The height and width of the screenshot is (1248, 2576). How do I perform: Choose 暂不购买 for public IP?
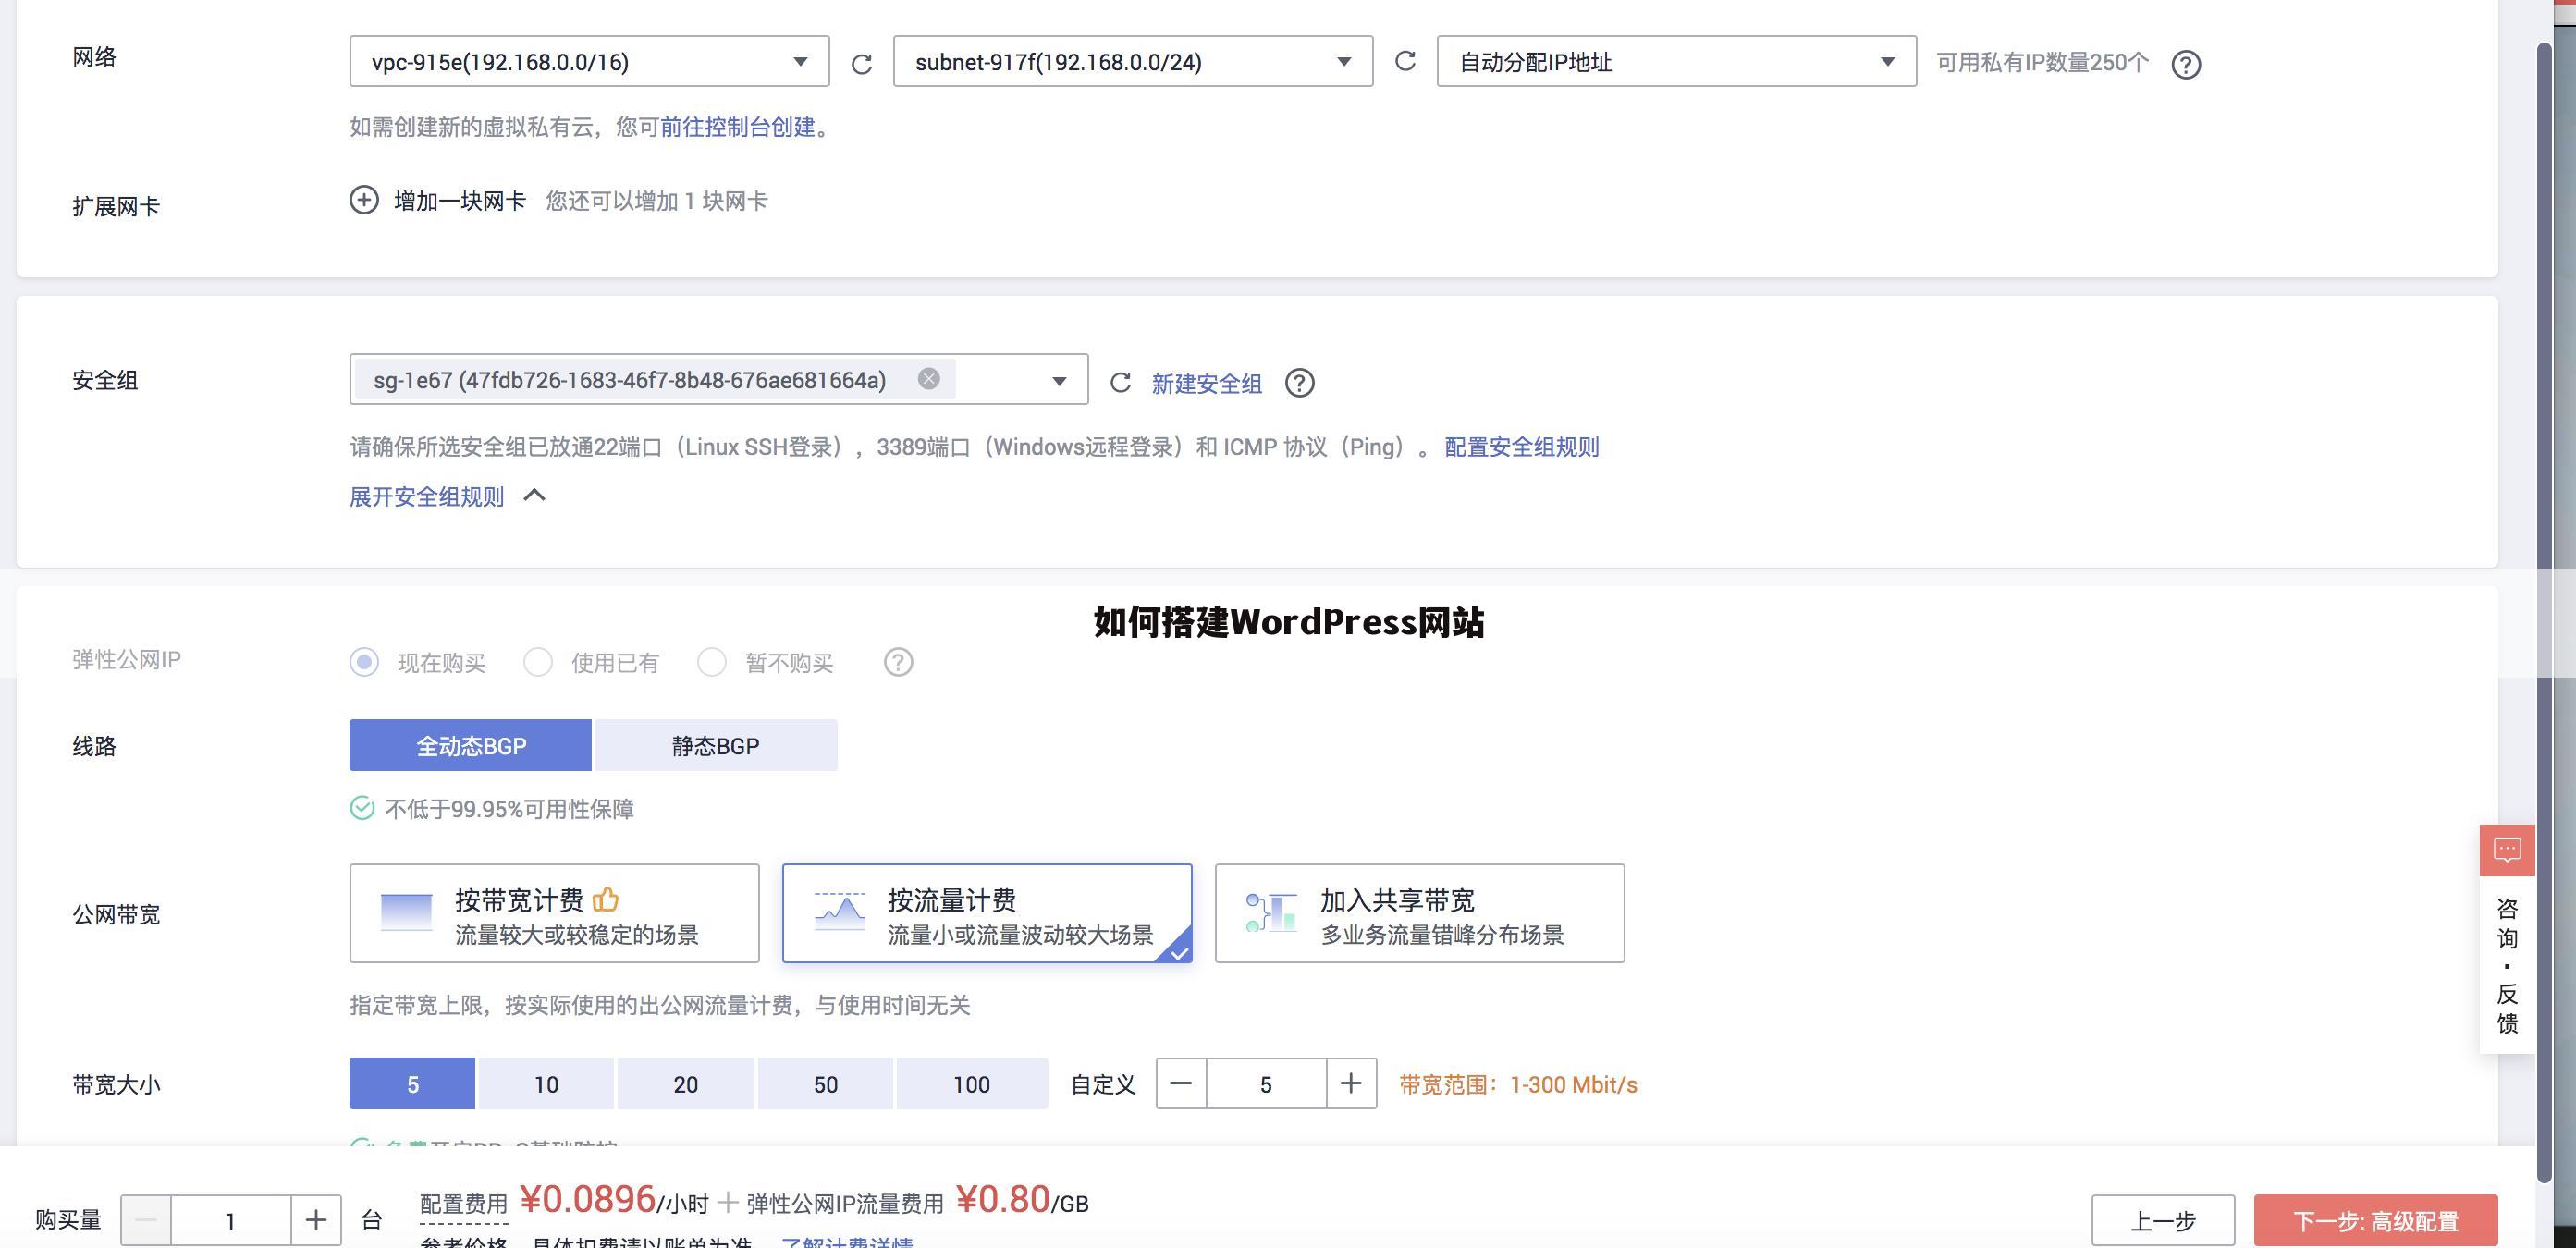pos(712,662)
